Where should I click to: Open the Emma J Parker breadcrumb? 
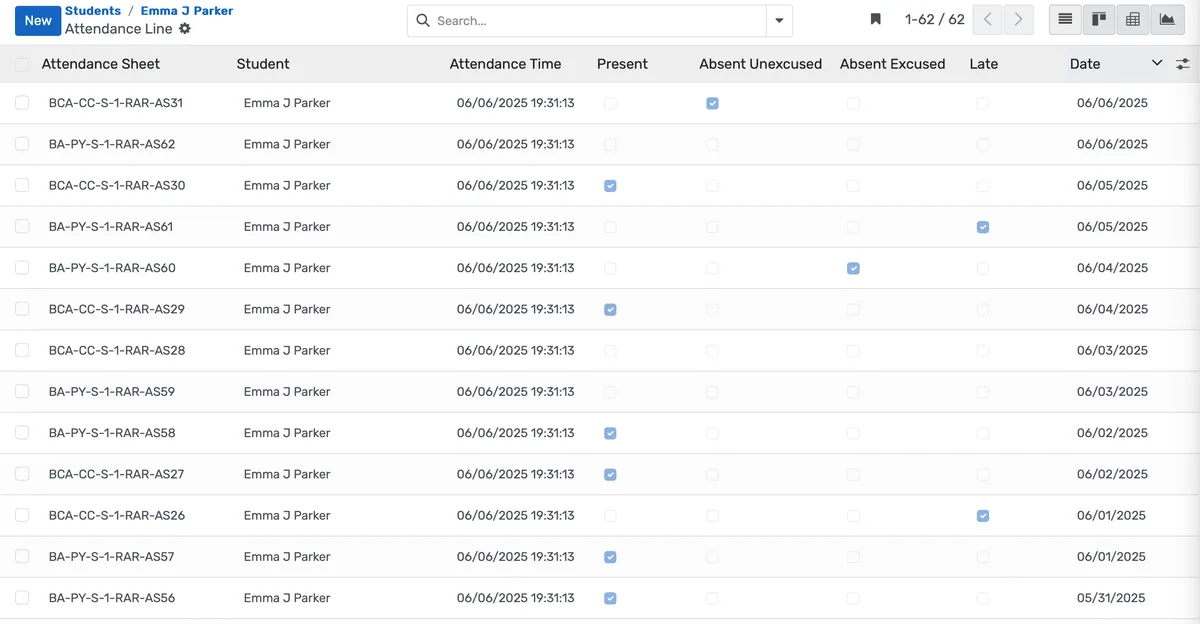(x=186, y=10)
